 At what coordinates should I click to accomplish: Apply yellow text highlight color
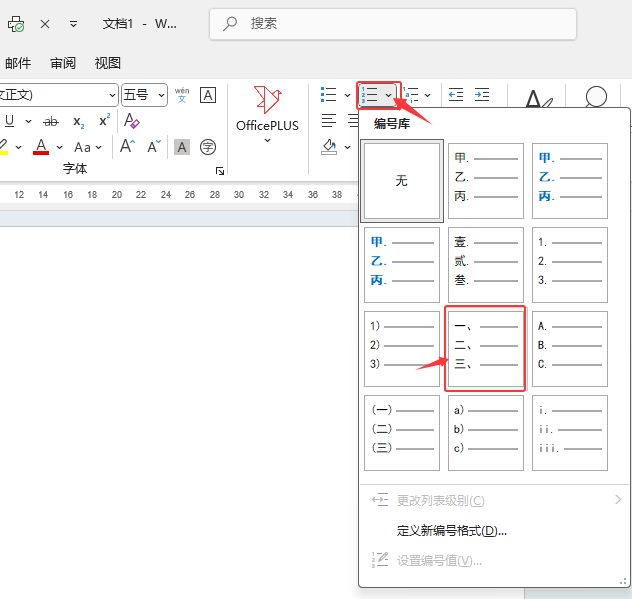(3, 147)
